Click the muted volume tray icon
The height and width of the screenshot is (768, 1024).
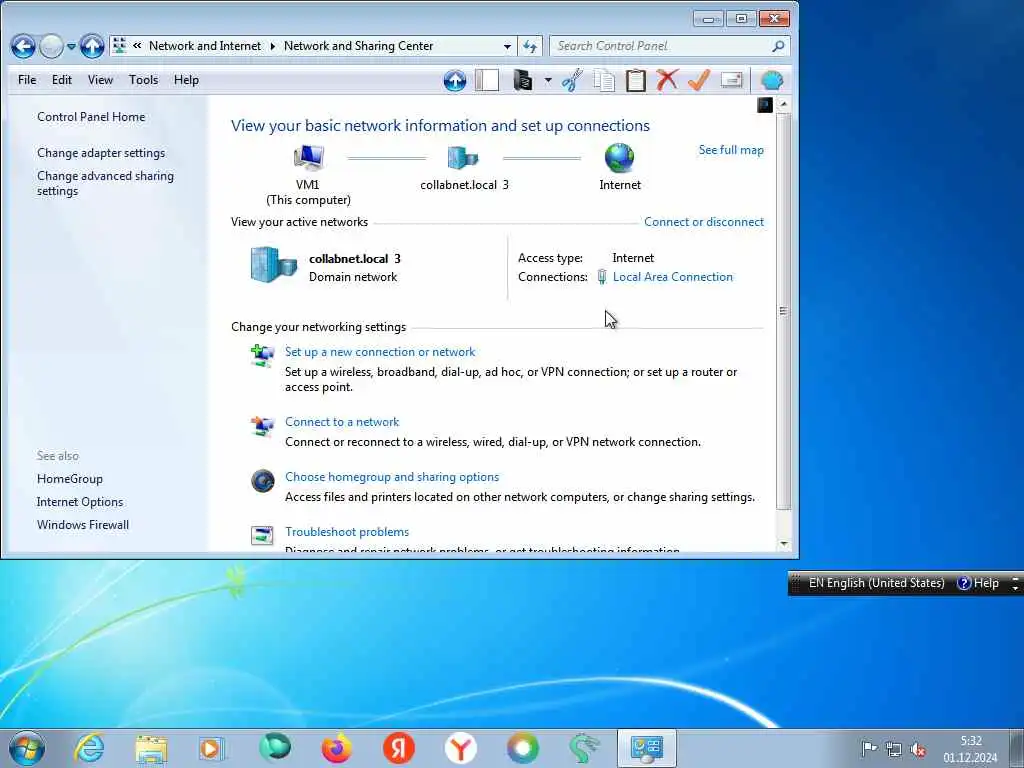pos(918,750)
